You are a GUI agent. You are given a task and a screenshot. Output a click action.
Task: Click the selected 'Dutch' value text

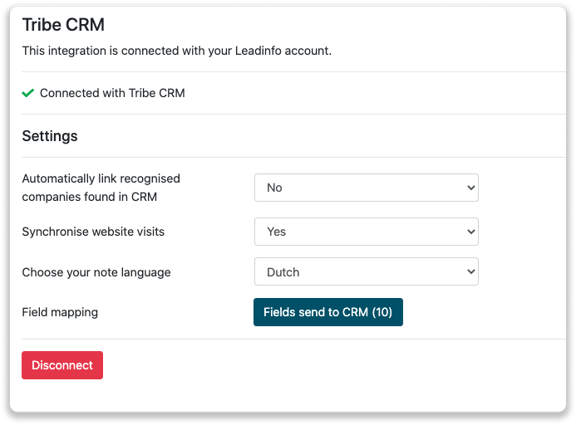283,272
